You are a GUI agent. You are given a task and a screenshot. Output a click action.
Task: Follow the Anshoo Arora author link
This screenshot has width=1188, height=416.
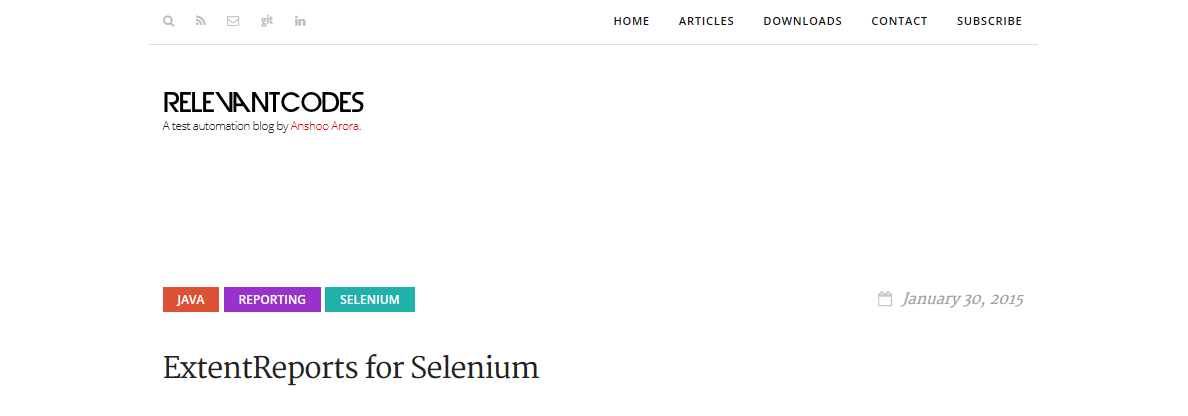coord(324,127)
